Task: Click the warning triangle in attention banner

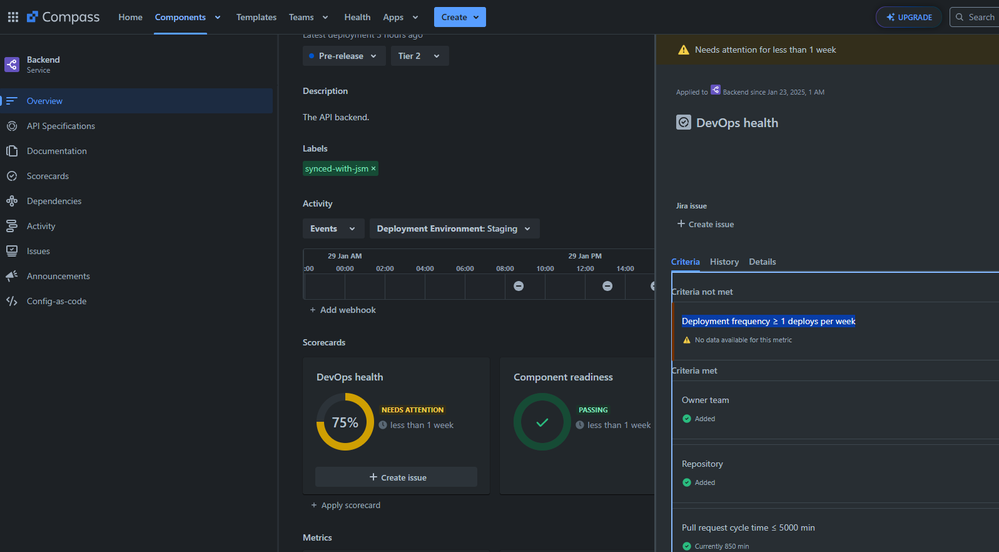Action: tap(683, 50)
